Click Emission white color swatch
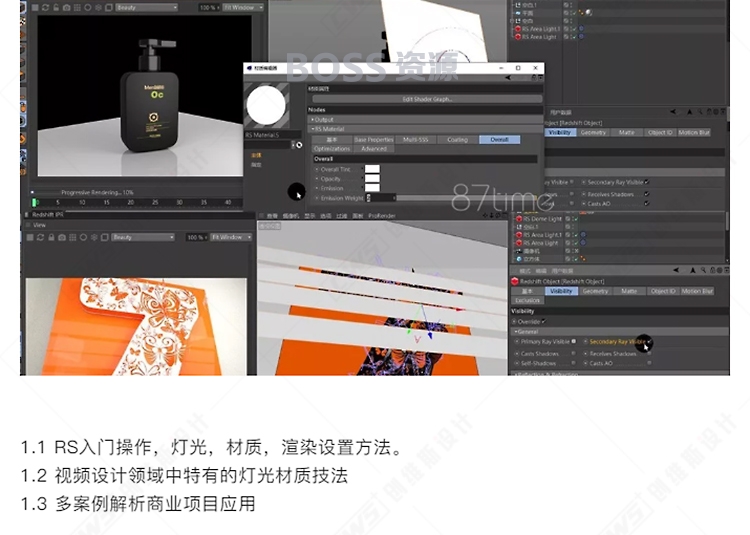This screenshot has height=535, width=750. (x=372, y=188)
